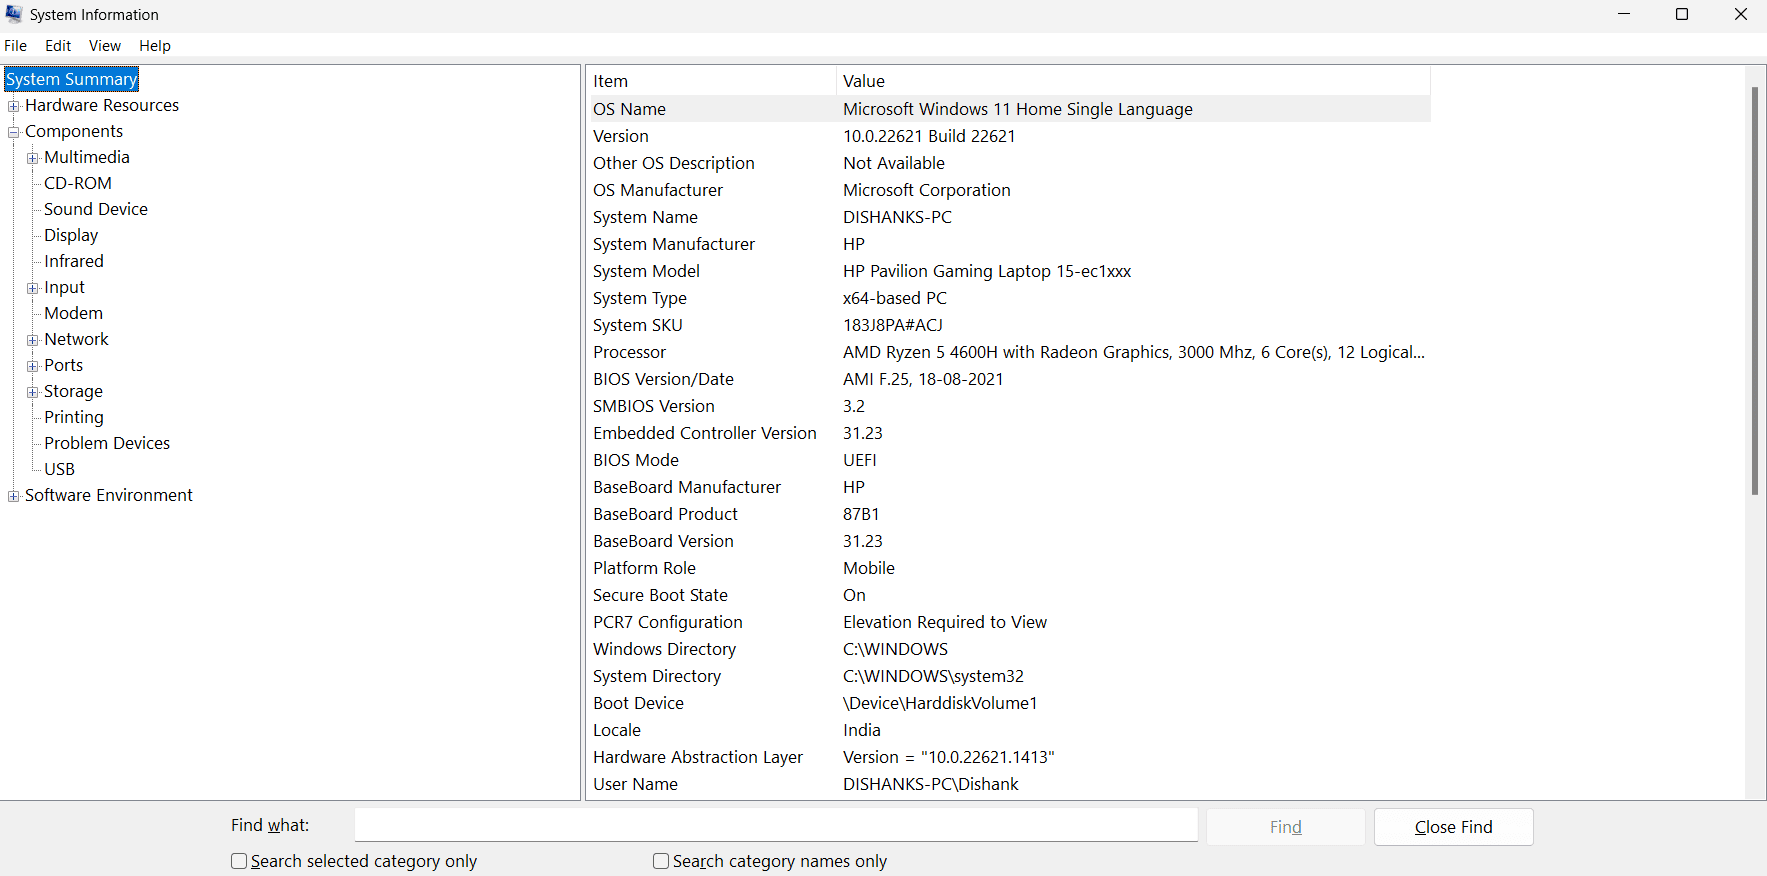Expand the Network subcategory
The image size is (1767, 876).
[33, 340]
